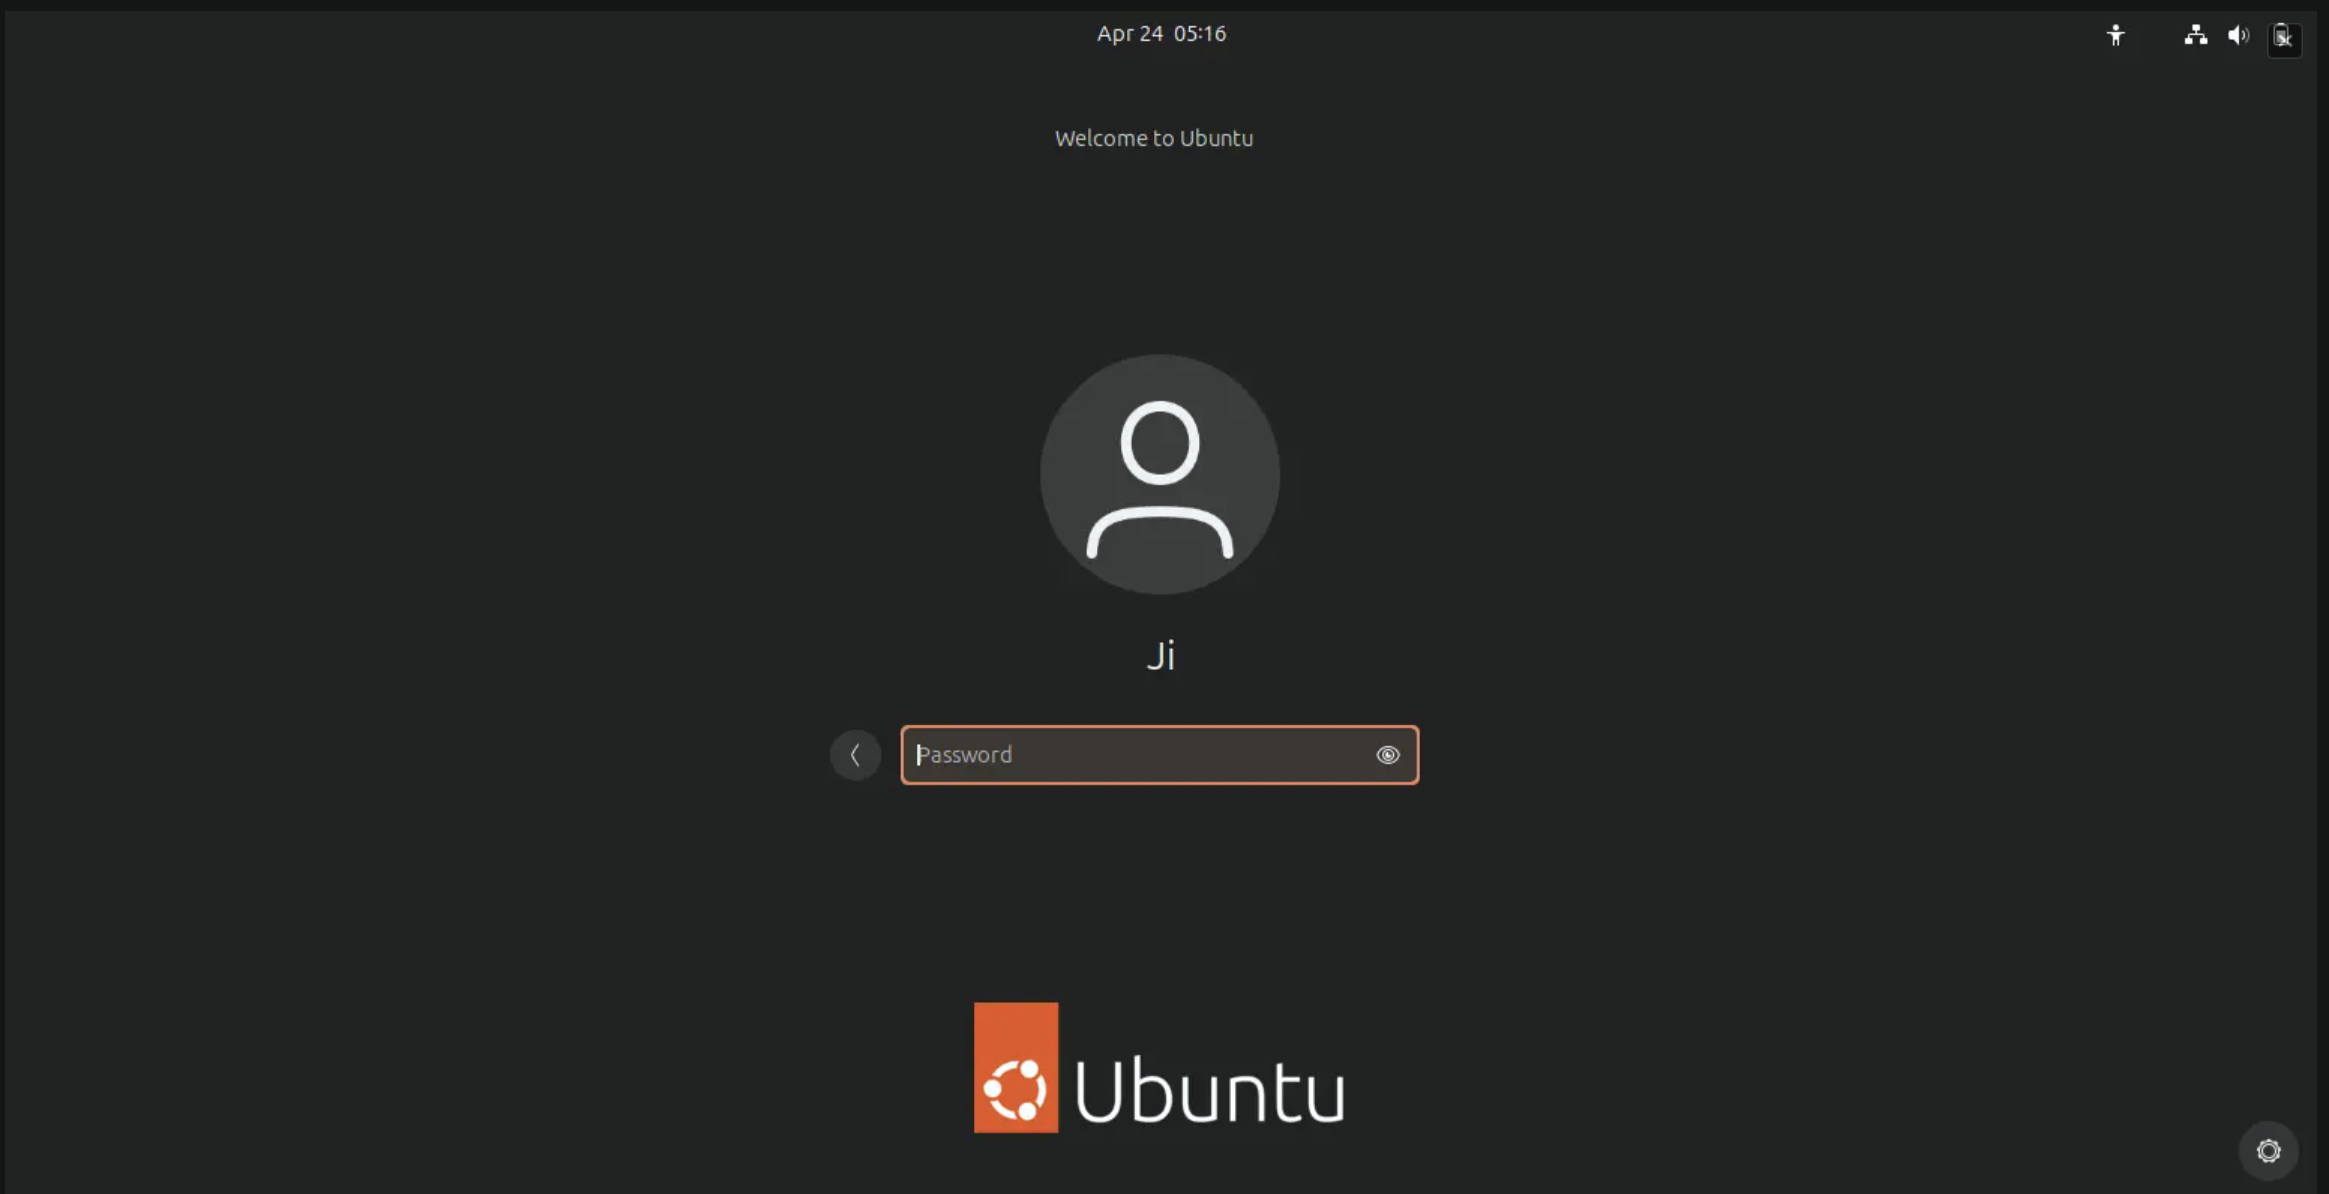Click the Apr 24 date in top bar
This screenshot has width=2329, height=1194.
(x=1129, y=34)
